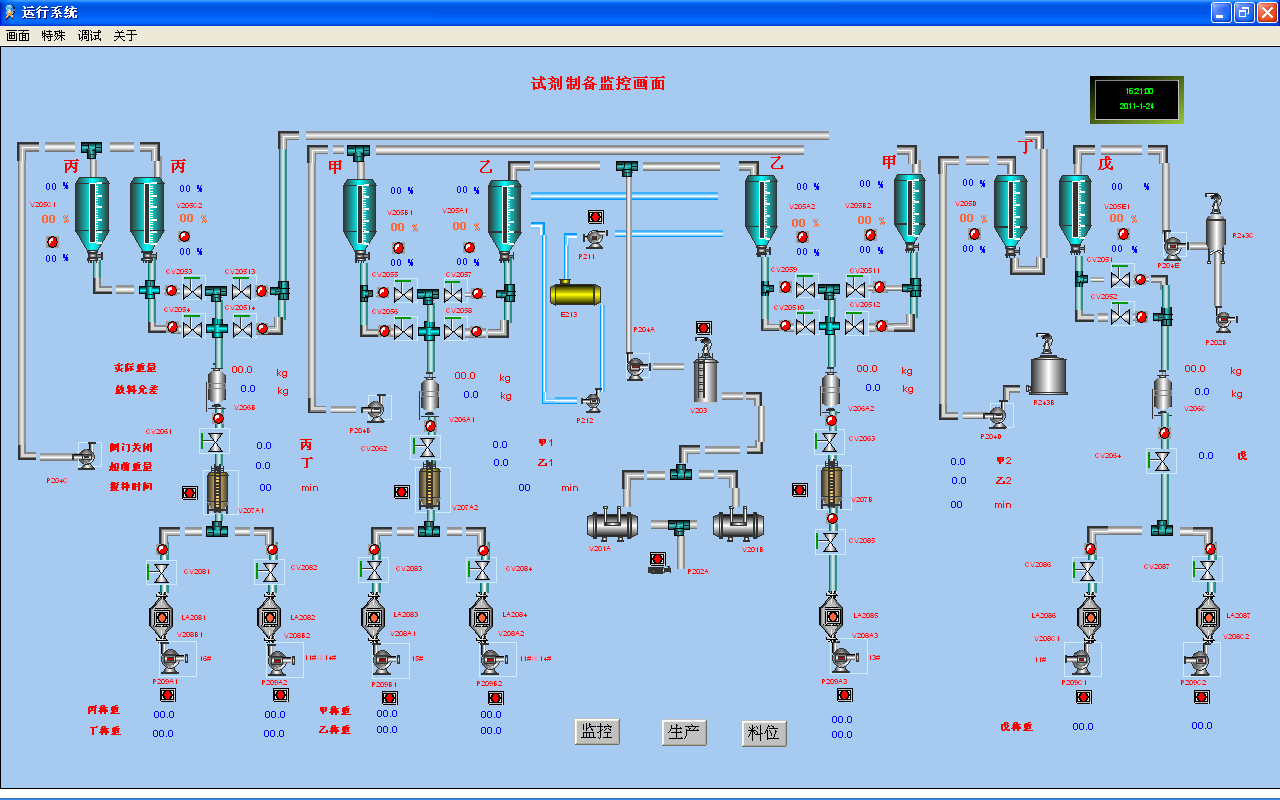Toggle valve CV2051
1280x800 pixels.
point(1121,280)
